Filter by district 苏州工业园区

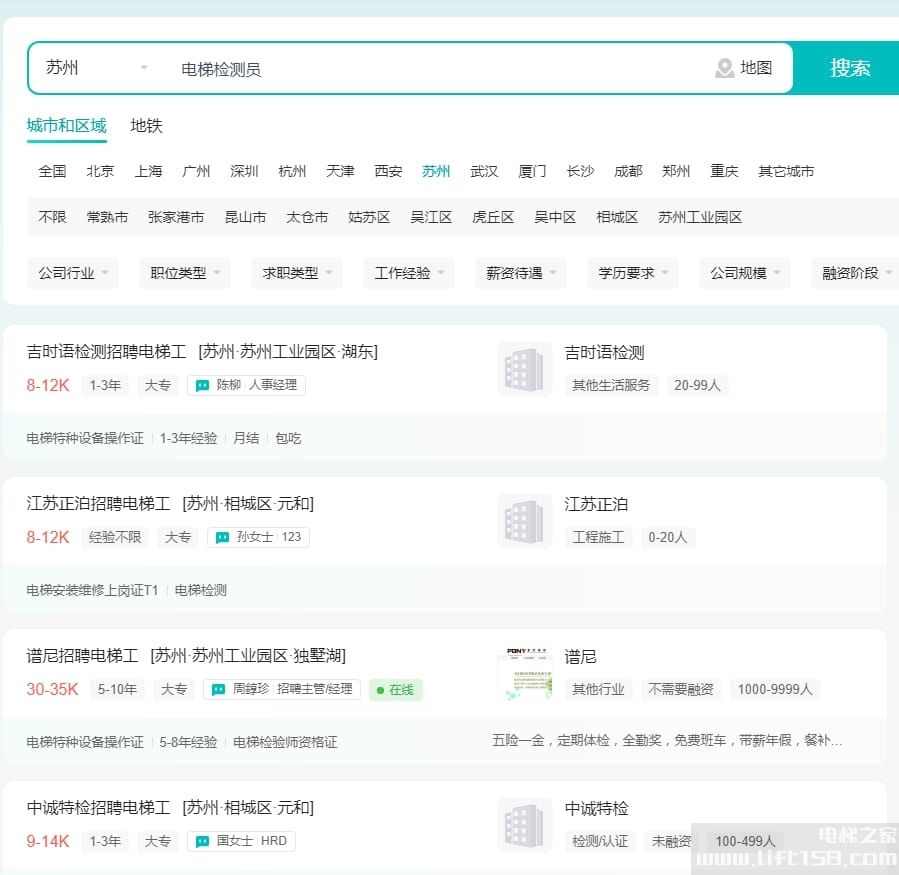(x=700, y=217)
